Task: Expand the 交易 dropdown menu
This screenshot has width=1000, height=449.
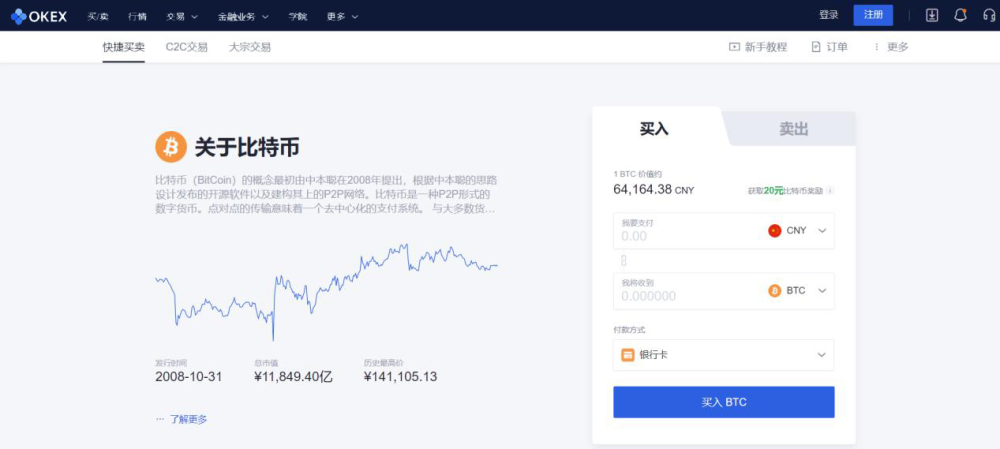Action: 182,16
